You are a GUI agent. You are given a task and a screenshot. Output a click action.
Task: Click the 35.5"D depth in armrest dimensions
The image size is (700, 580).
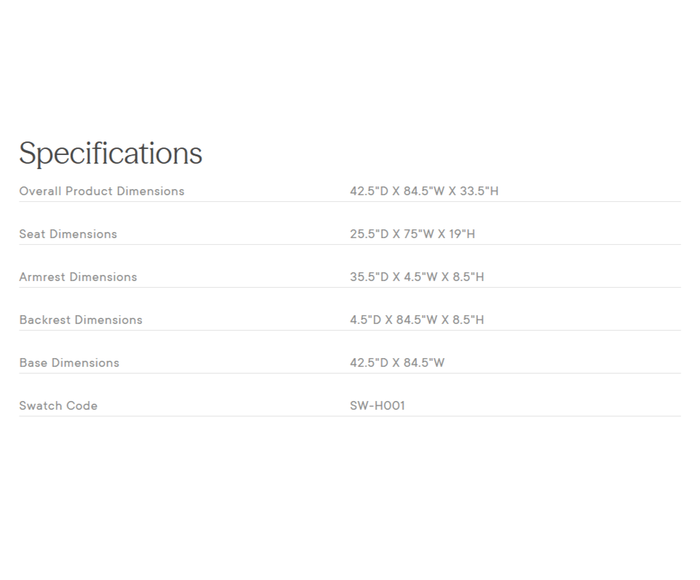(367, 277)
